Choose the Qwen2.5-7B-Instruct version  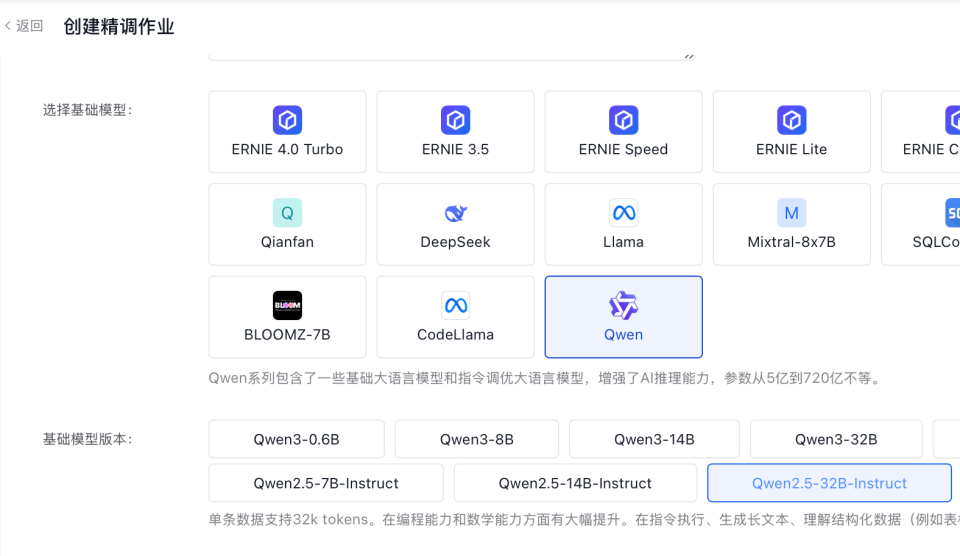coord(326,483)
